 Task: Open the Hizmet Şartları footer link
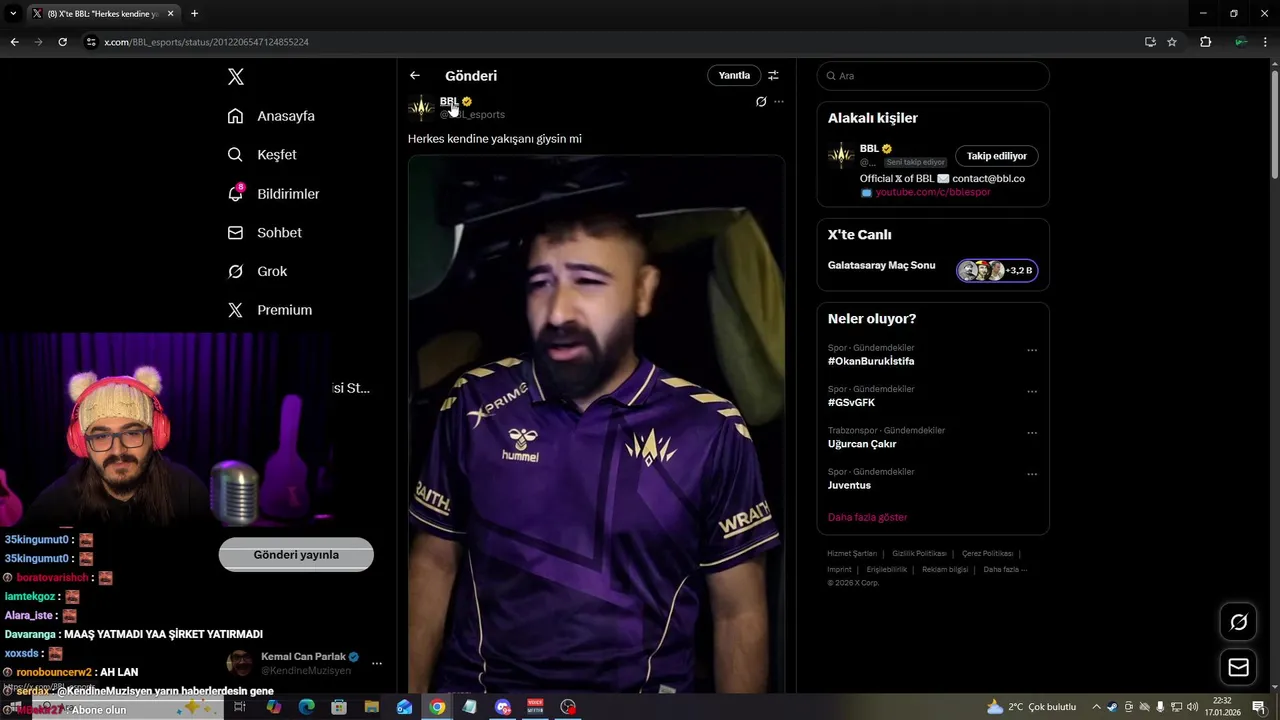point(852,553)
